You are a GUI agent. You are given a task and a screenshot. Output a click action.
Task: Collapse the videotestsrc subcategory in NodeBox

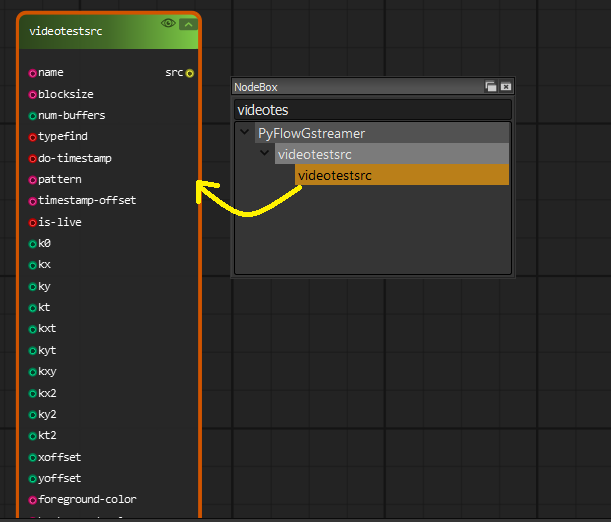265,154
